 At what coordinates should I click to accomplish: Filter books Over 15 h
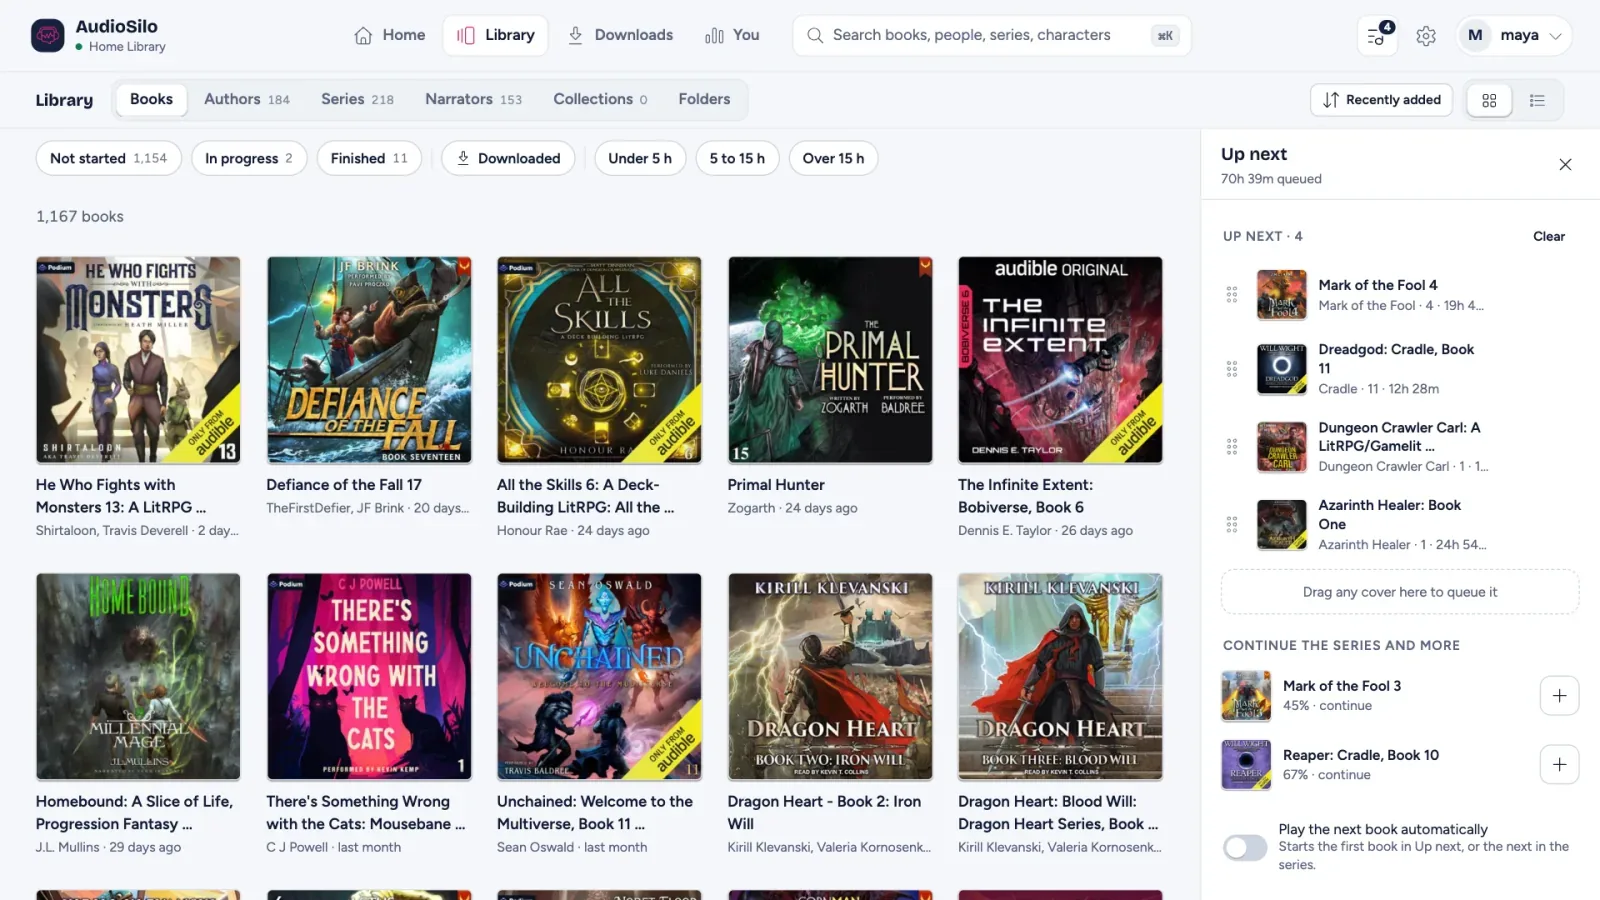[833, 158]
